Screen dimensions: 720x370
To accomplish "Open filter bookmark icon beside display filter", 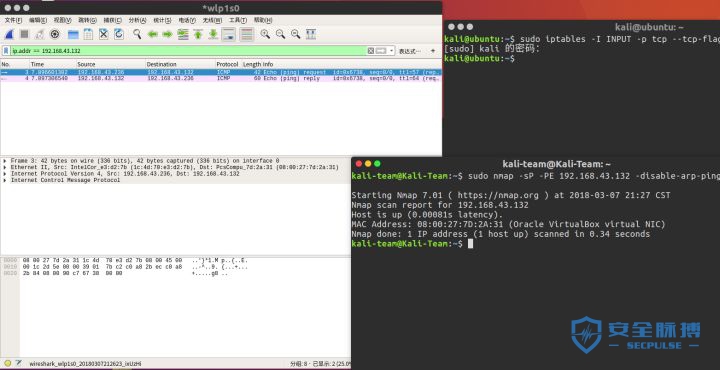I will (6, 51).
